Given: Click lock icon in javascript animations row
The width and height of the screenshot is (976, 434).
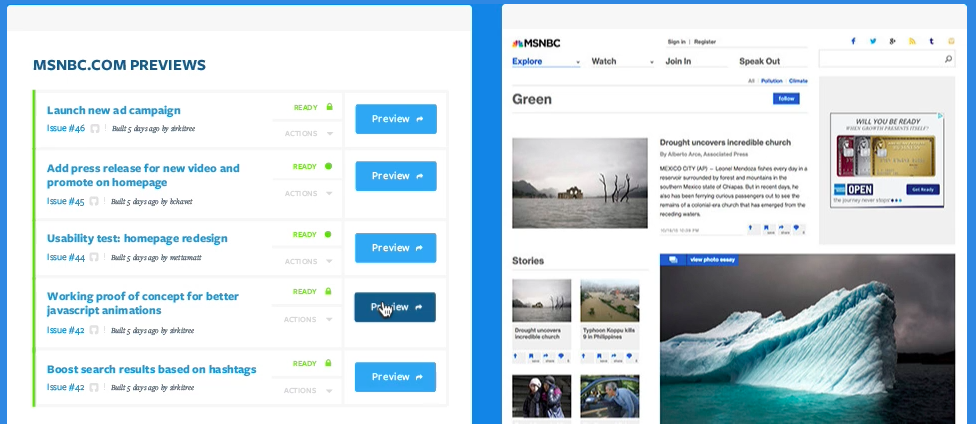Looking at the screenshot, I should [328, 291].
